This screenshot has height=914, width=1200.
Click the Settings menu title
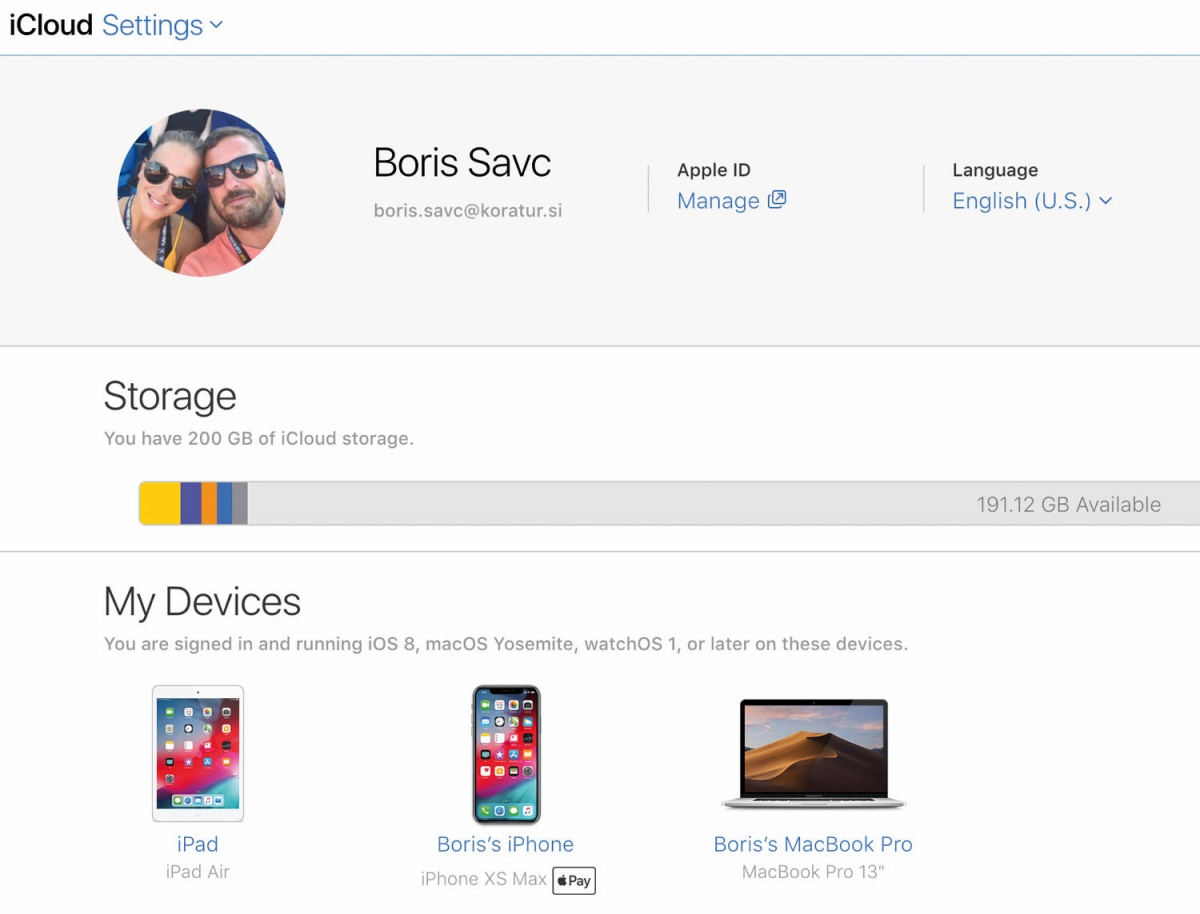152,25
